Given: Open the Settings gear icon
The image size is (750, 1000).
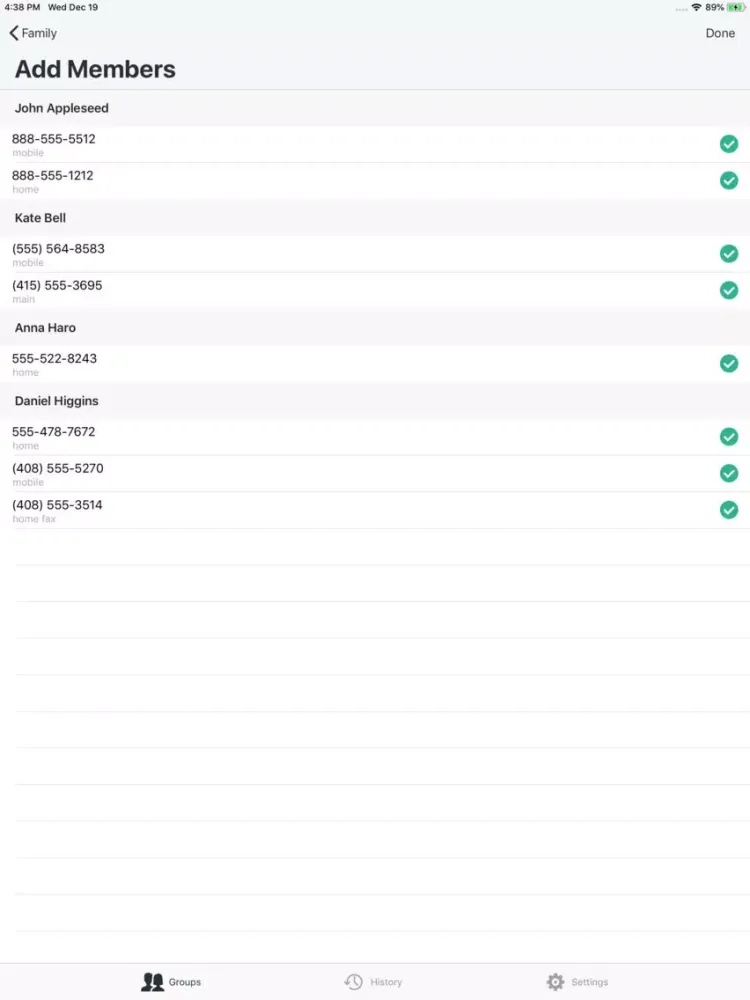Looking at the screenshot, I should (556, 982).
